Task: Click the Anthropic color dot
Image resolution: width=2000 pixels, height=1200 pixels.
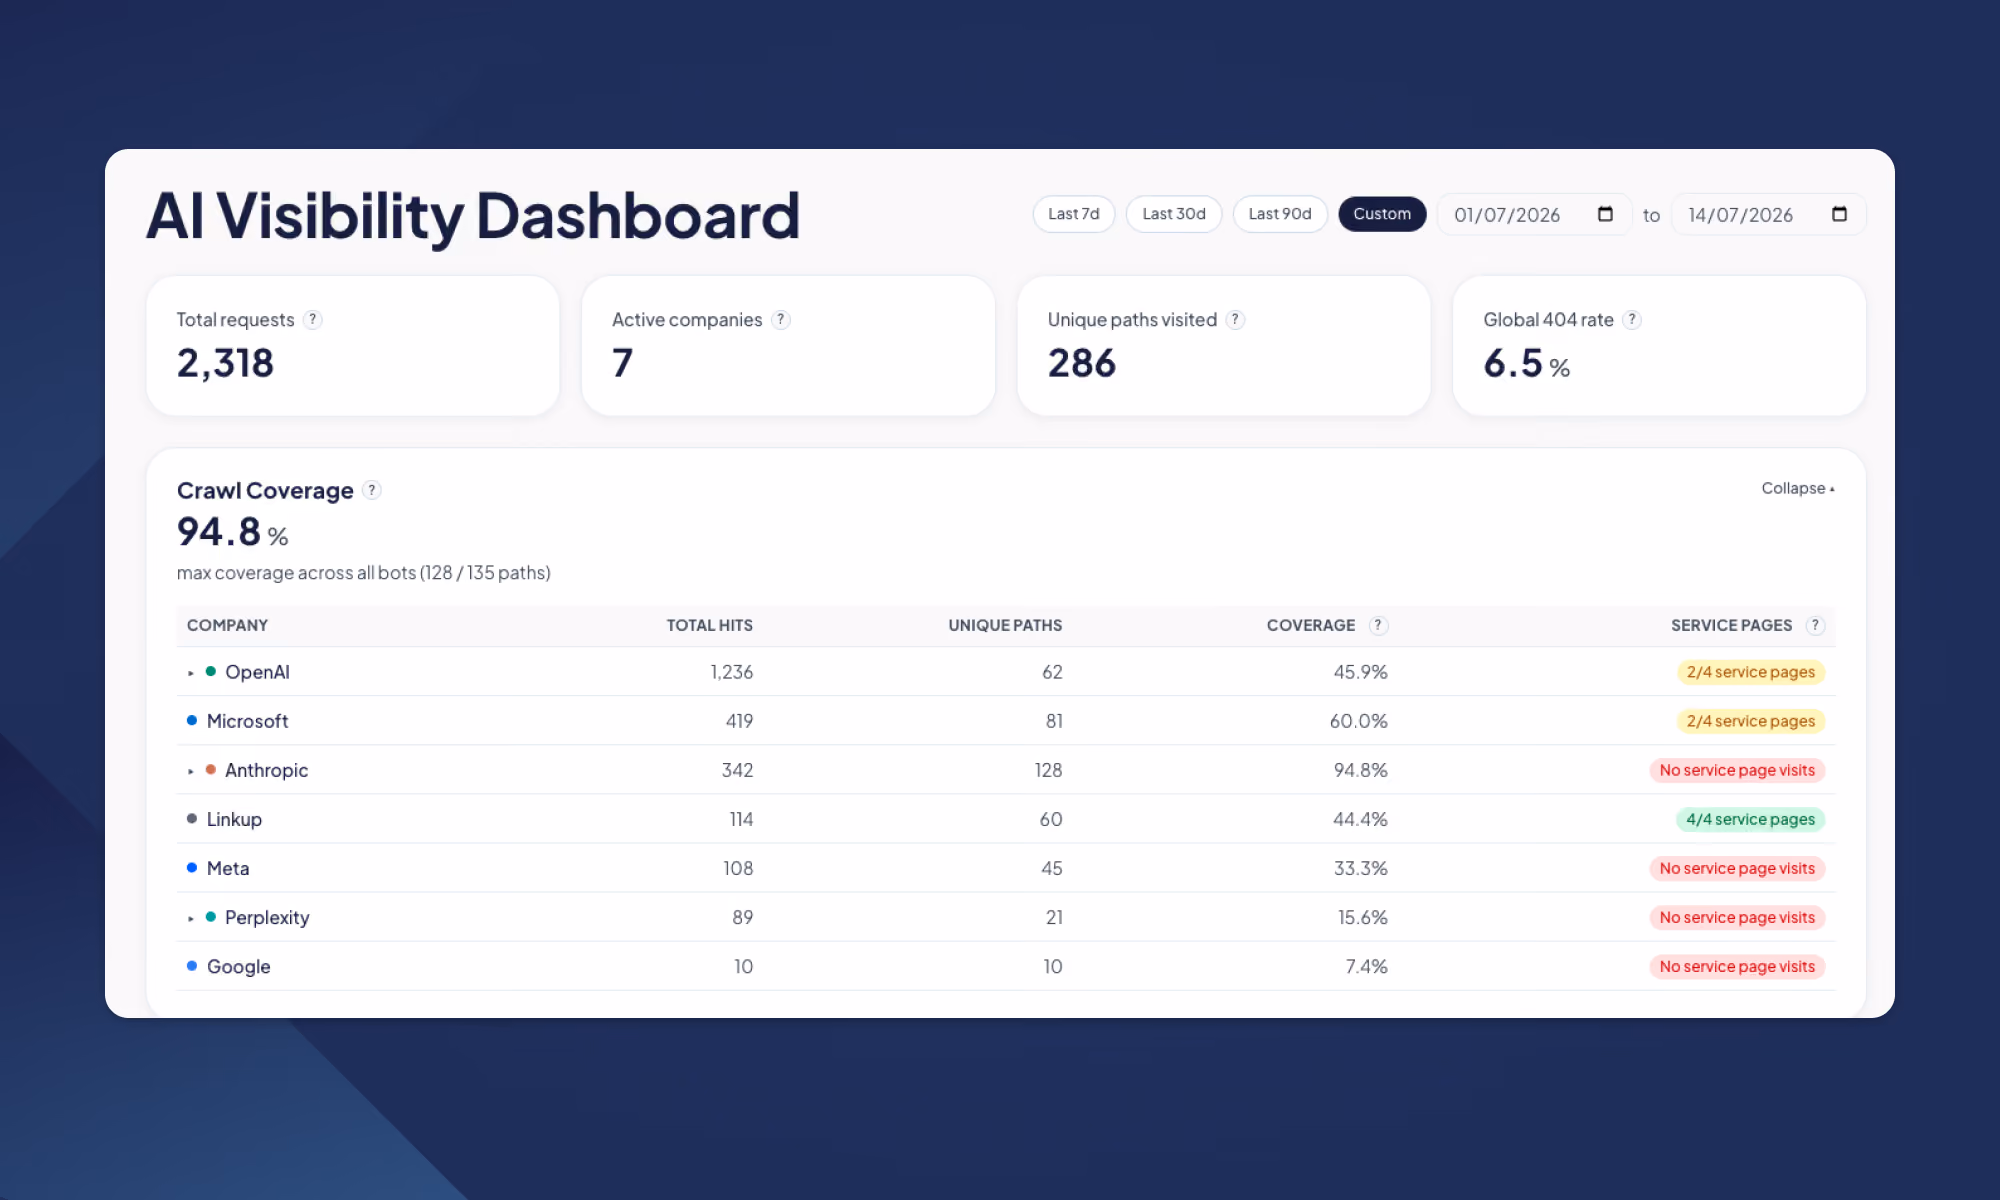Action: 211,769
